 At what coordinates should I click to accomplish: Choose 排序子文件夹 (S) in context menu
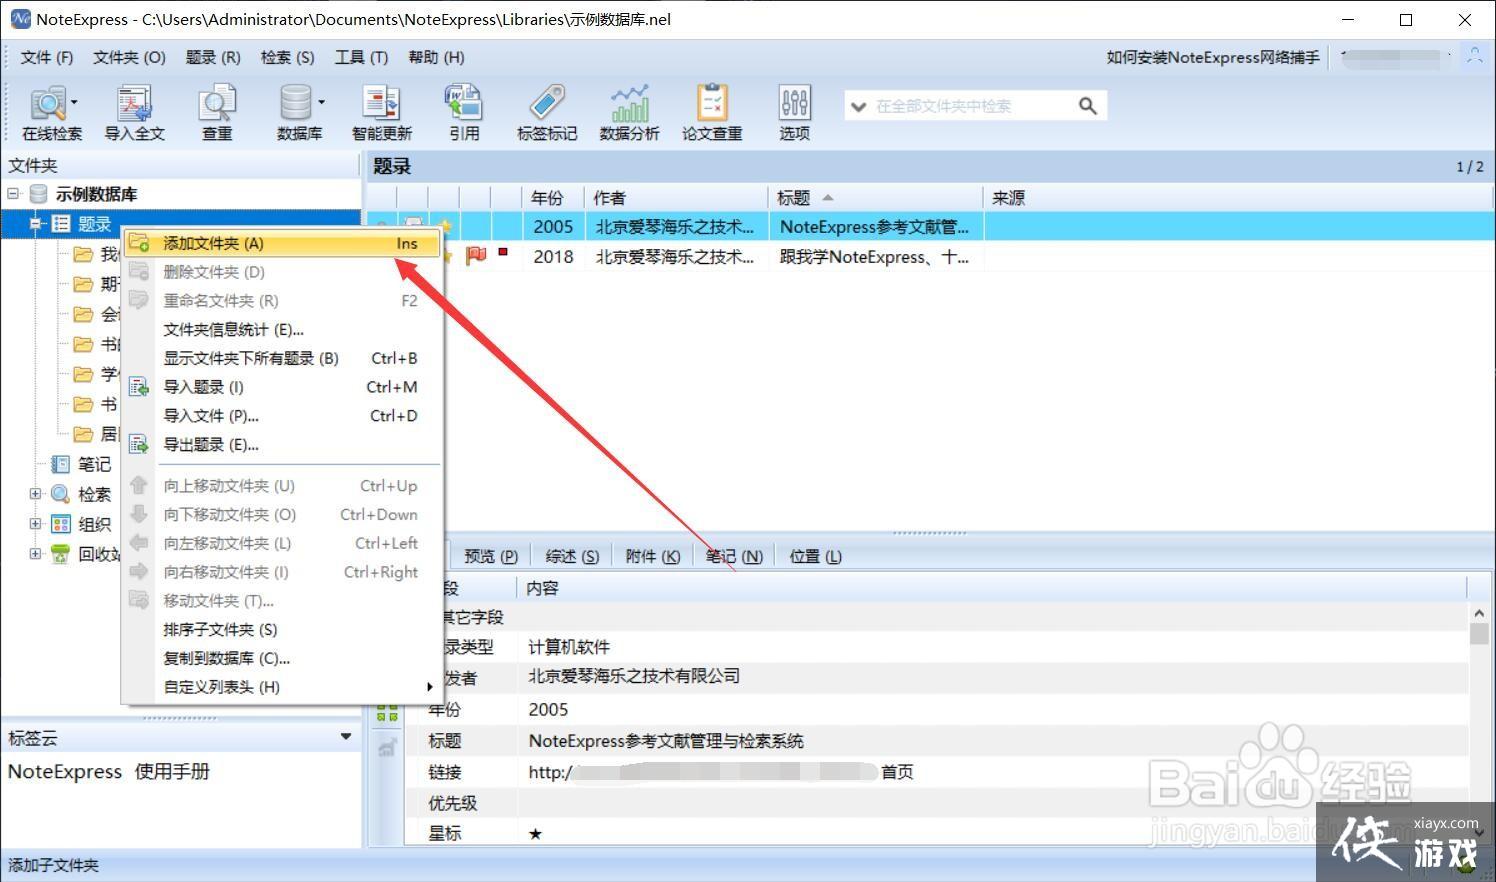coord(283,629)
